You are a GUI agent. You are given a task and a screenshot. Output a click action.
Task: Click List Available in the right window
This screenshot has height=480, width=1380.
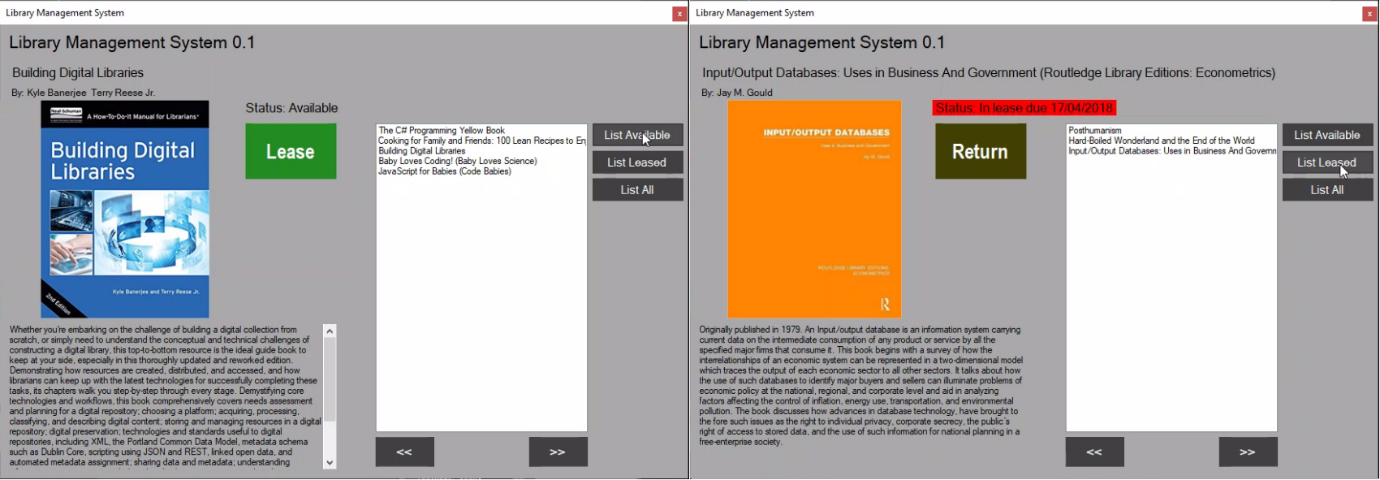(x=1328, y=135)
